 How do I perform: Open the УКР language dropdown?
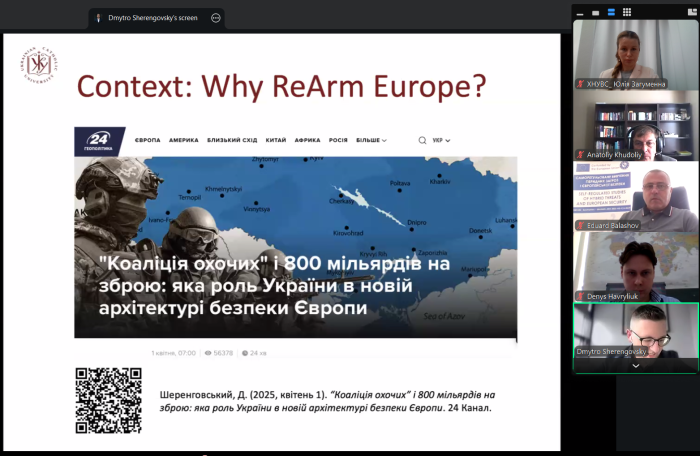click(x=441, y=140)
